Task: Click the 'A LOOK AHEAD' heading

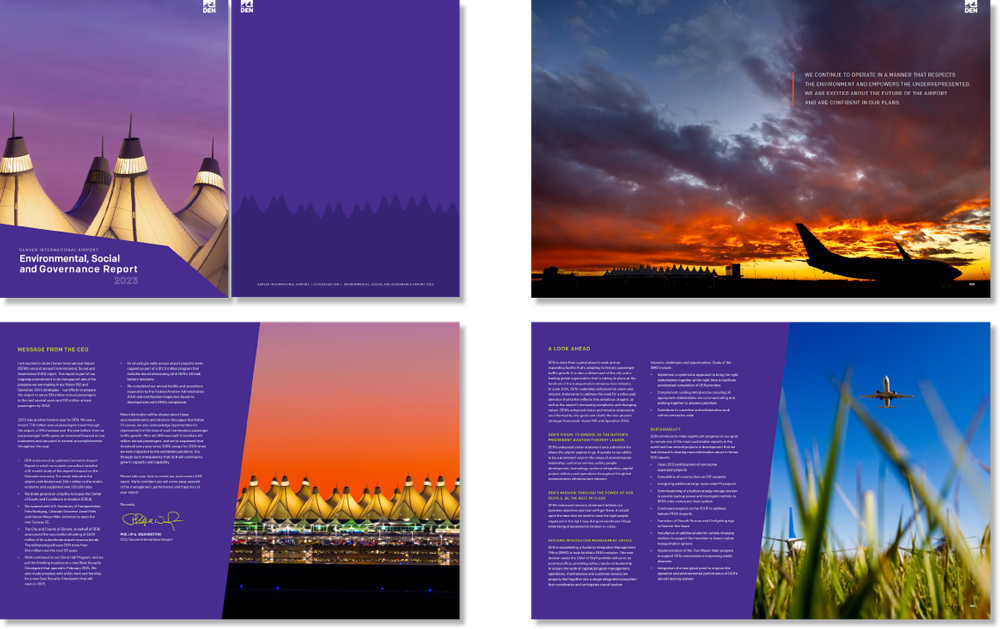Action: coord(569,349)
